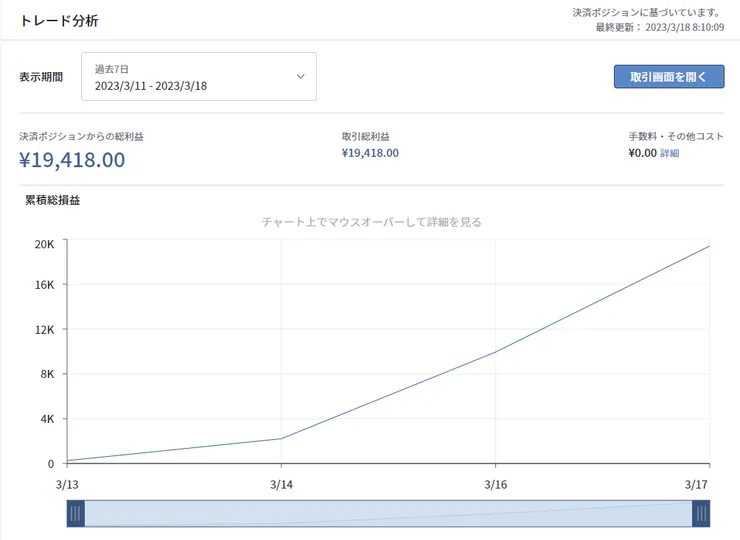740x540 pixels.
Task: Click the ¥0.00 fee amount
Action: 642,153
